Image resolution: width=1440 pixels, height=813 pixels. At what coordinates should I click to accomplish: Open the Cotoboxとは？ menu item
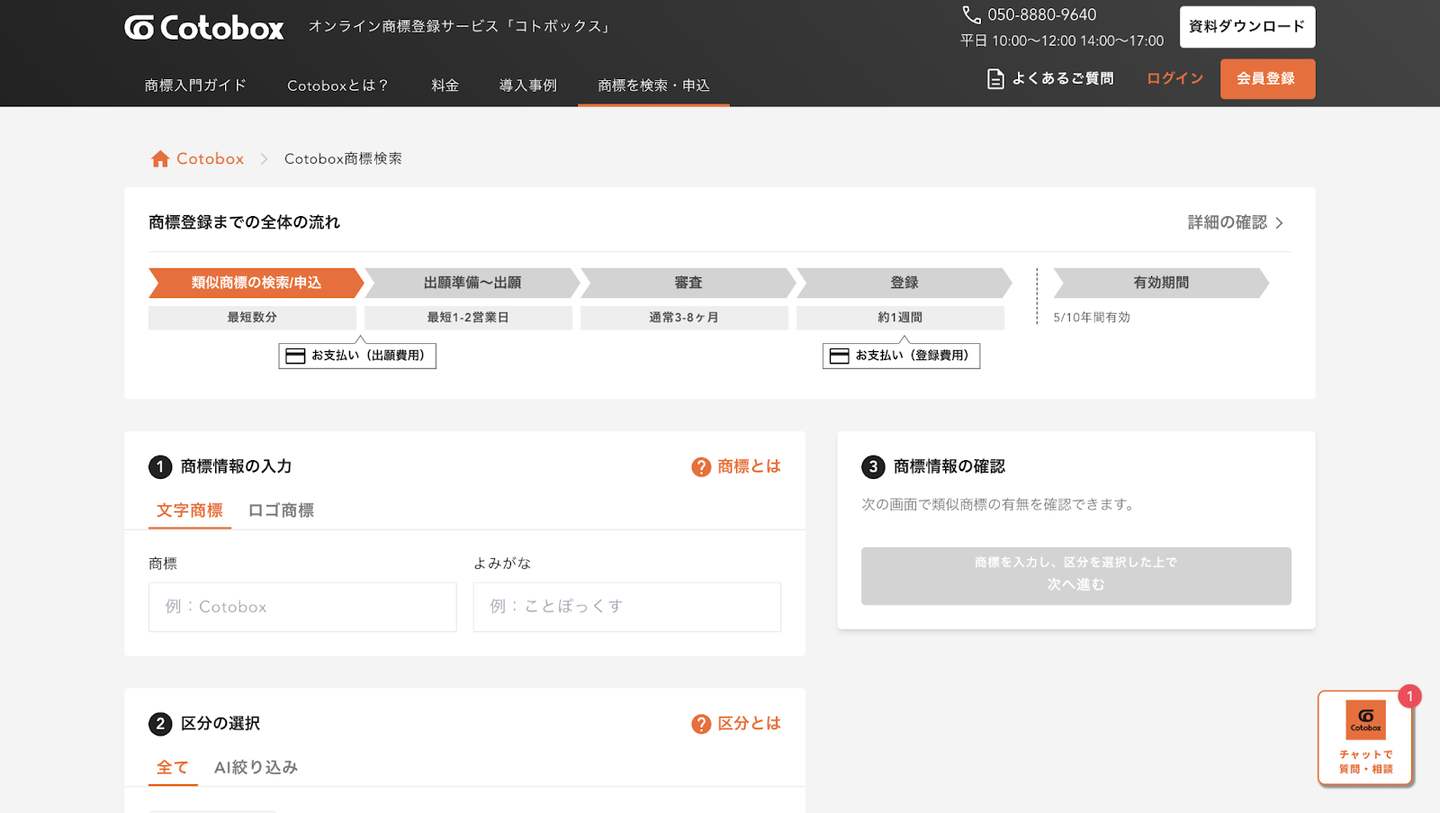pyautogui.click(x=338, y=86)
